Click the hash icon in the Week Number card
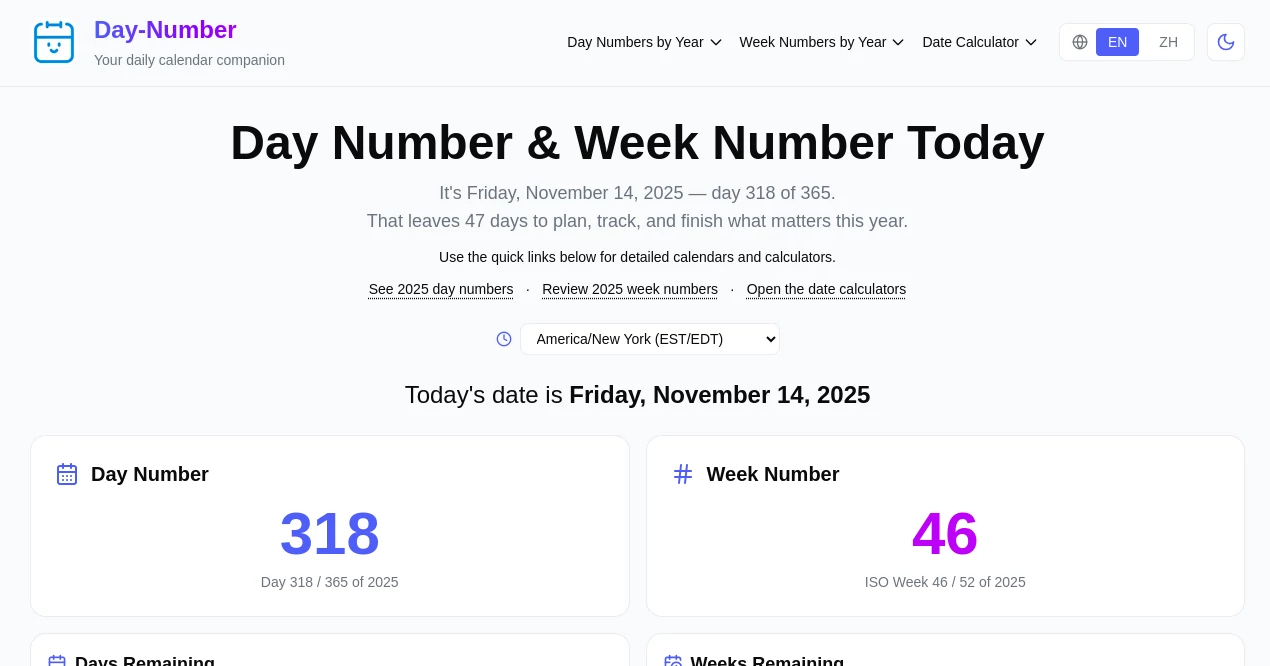 pyautogui.click(x=683, y=474)
